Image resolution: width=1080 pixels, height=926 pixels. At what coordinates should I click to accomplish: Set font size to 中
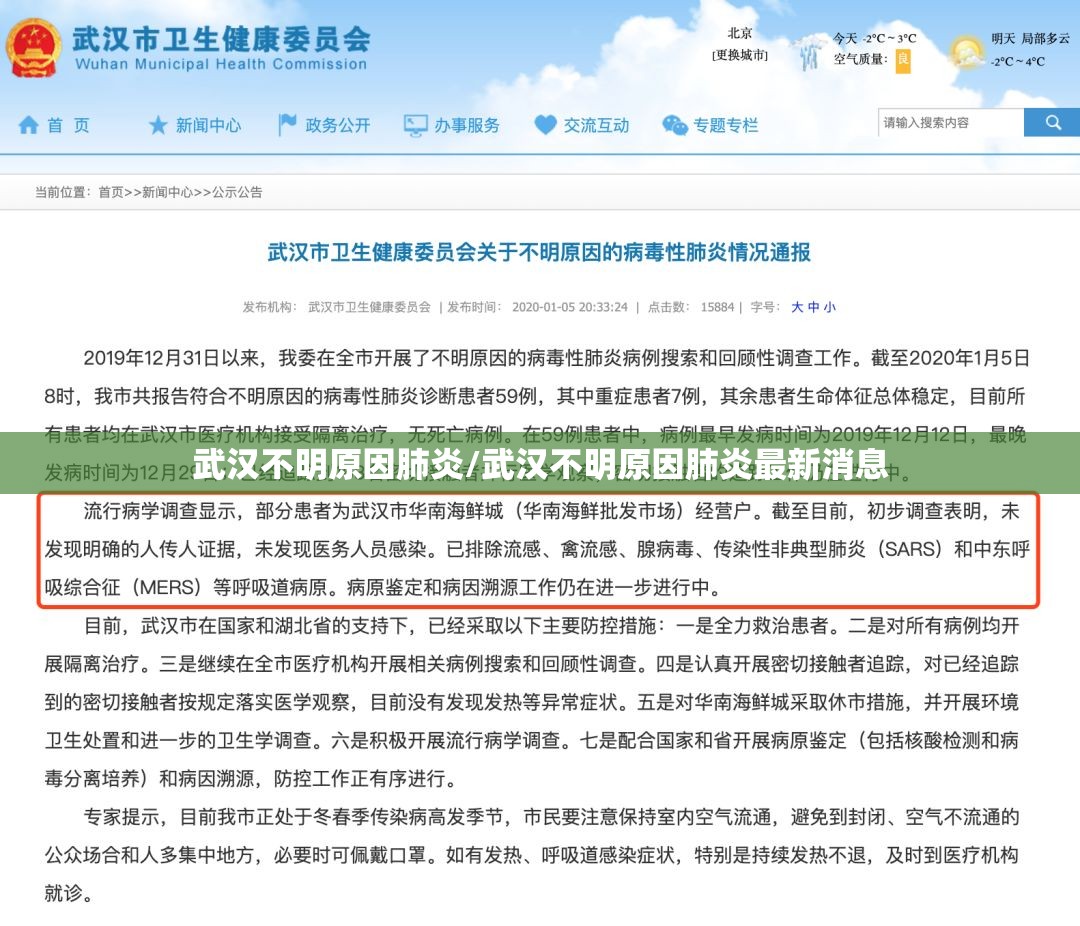click(x=813, y=307)
